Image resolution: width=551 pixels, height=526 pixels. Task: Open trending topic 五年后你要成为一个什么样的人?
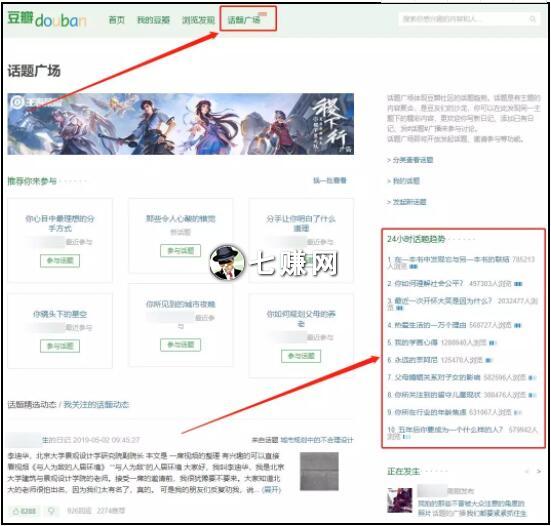pos(451,429)
